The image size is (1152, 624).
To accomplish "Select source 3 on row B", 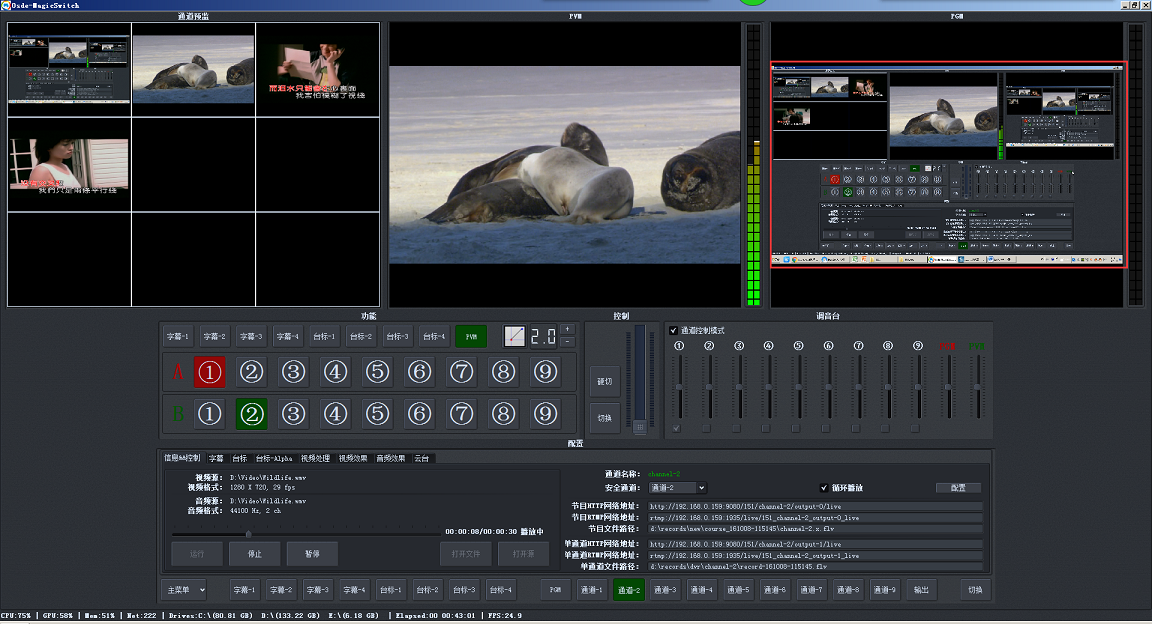I will coord(293,414).
